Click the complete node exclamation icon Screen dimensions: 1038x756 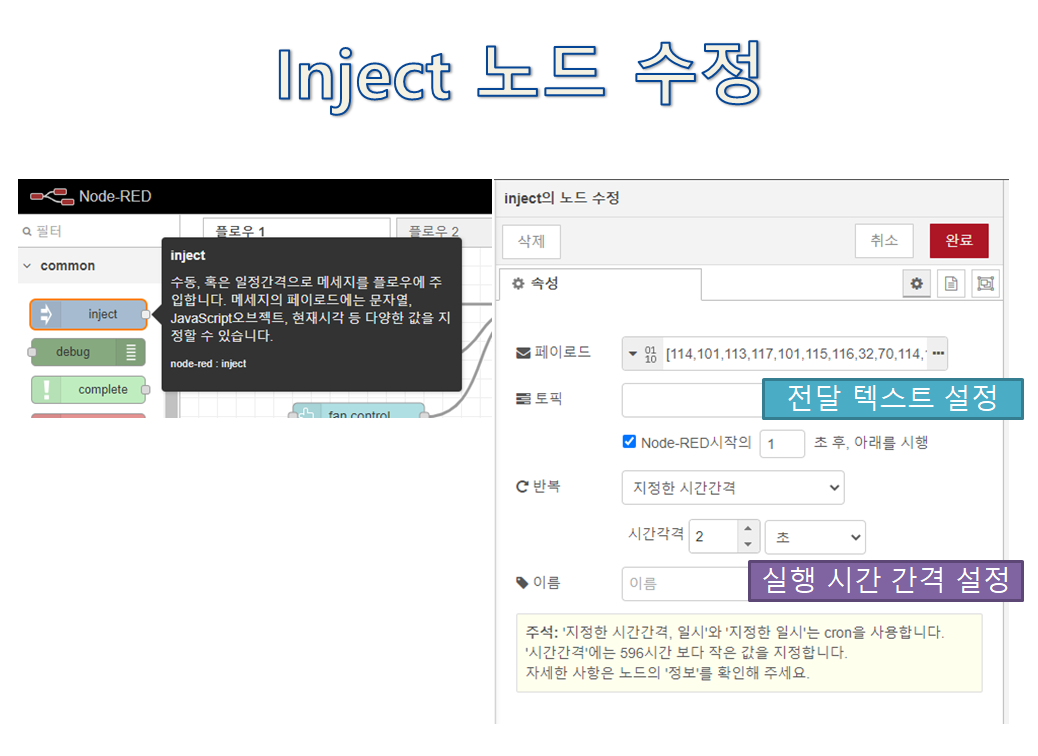tap(46, 389)
